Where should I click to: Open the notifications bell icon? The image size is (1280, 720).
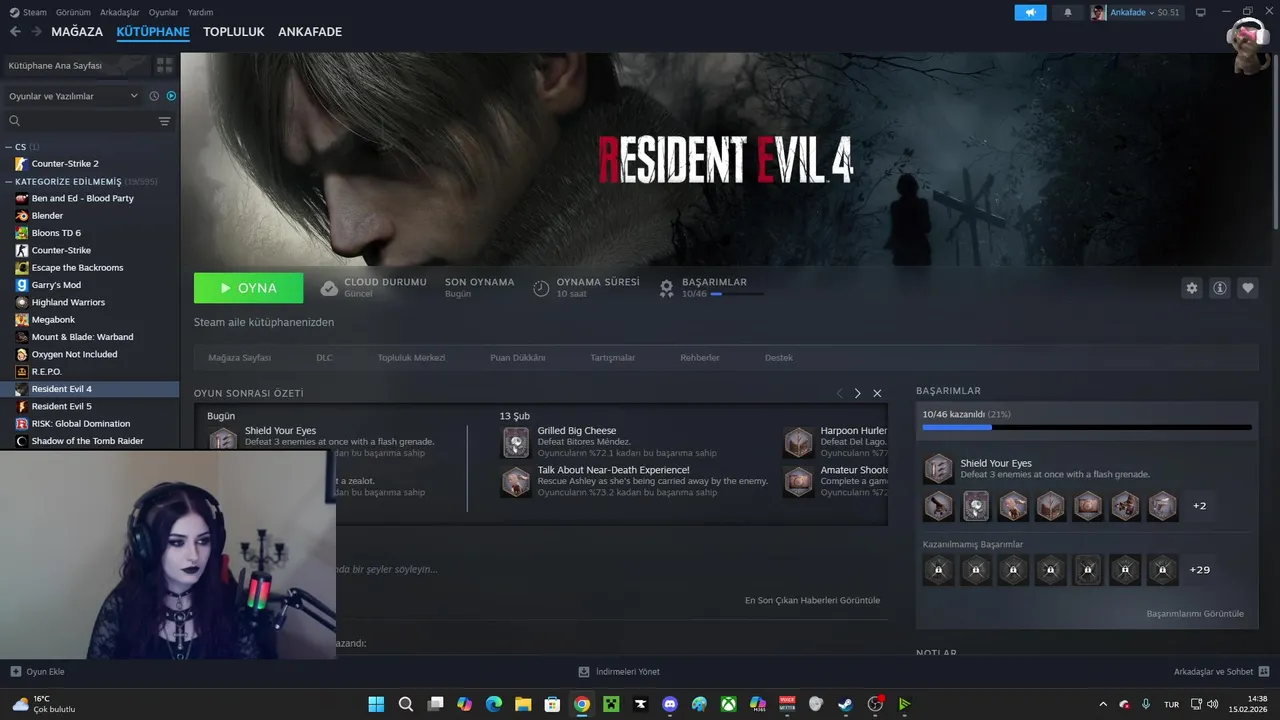click(x=1067, y=12)
